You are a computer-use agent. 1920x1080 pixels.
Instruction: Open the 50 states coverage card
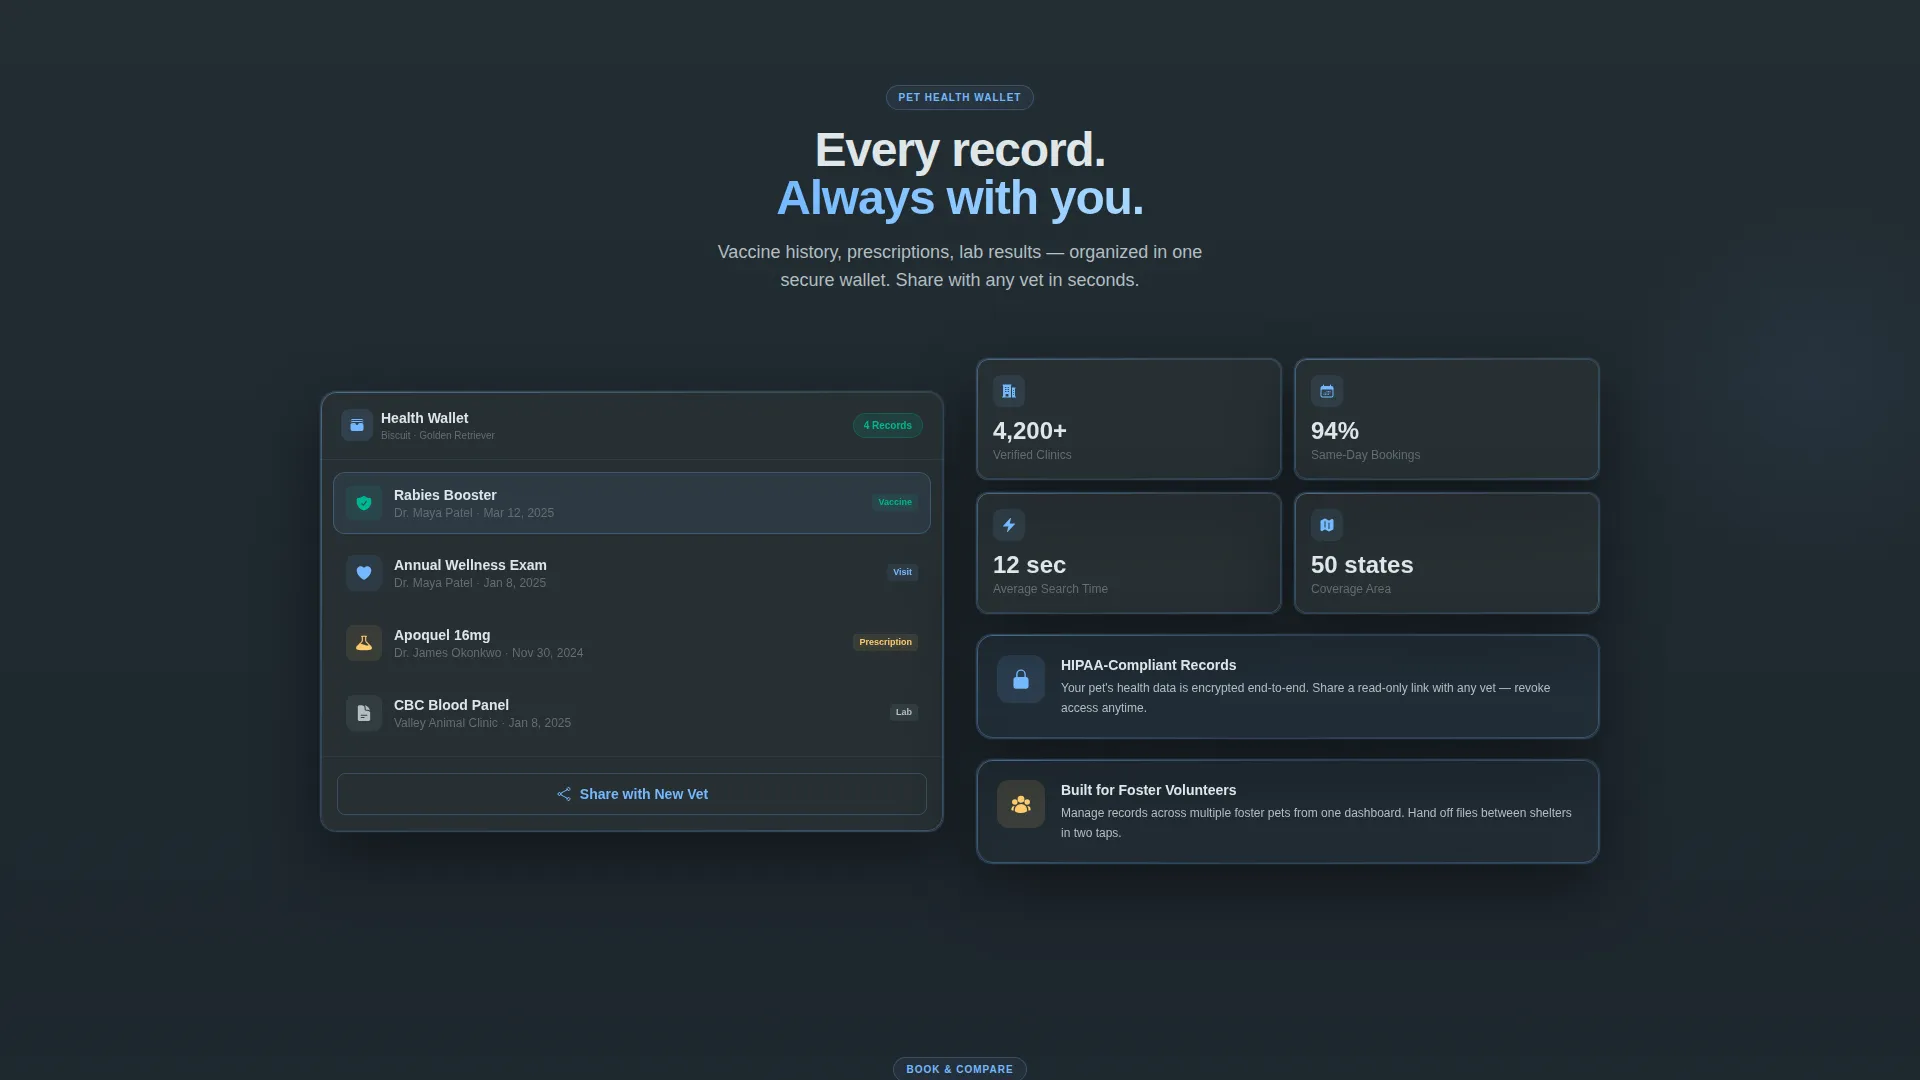click(1447, 553)
